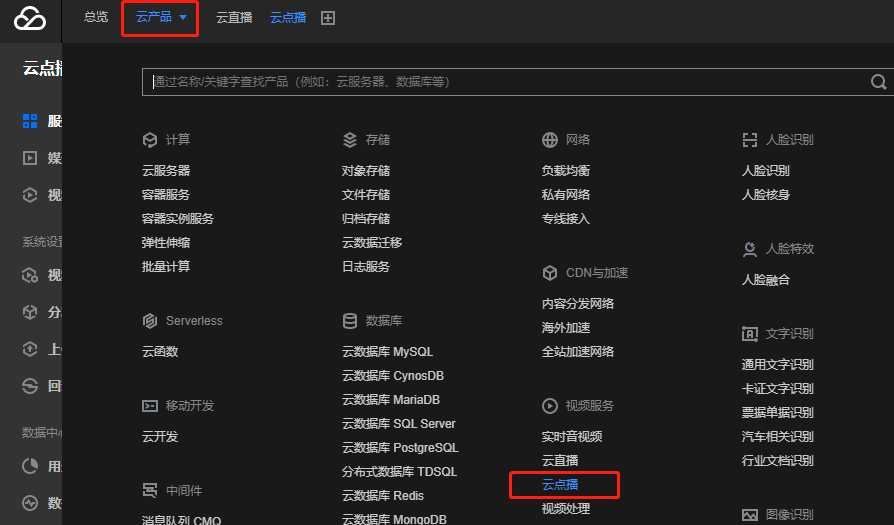
Task: Open 日志服务 product link
Action: pos(366,266)
